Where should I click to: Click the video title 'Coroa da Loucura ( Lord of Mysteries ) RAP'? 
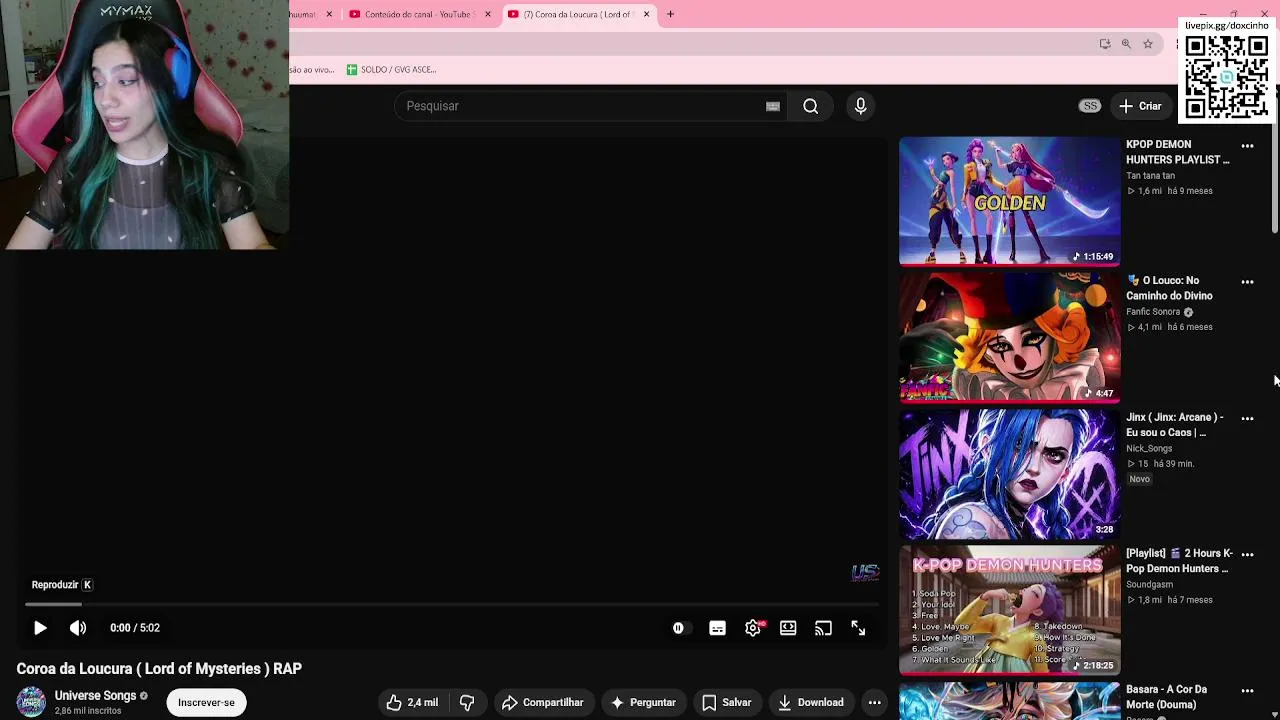(159, 669)
